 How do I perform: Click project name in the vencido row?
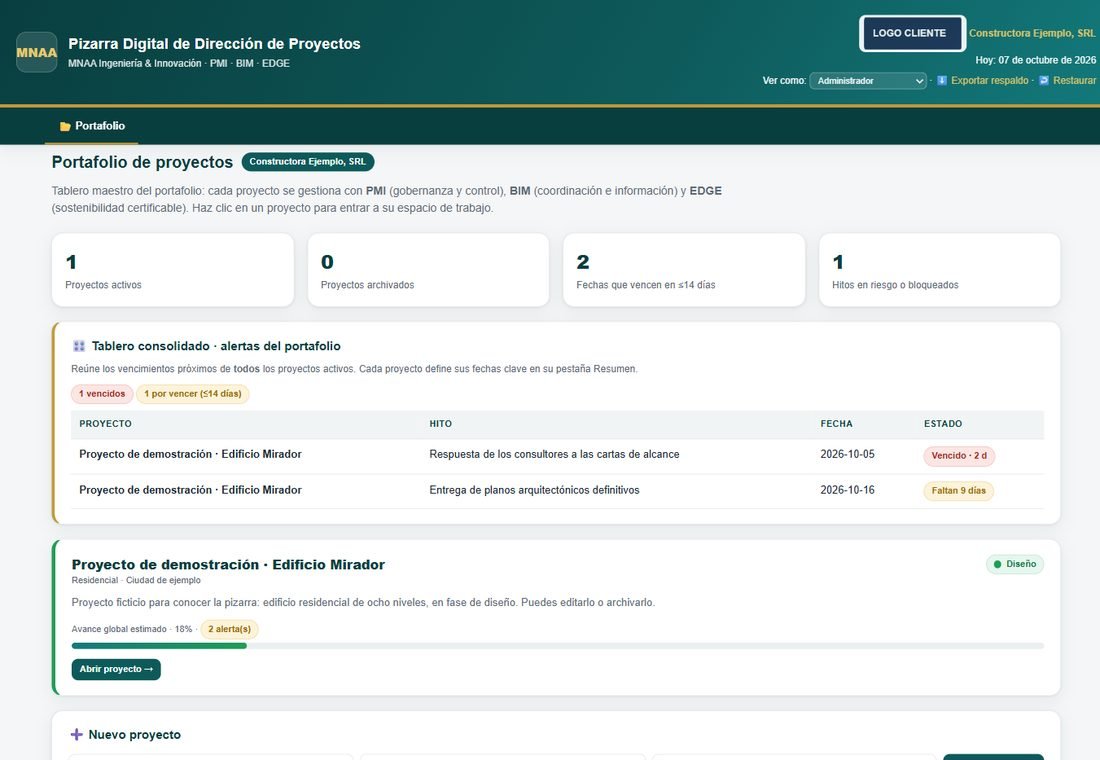[x=190, y=455]
